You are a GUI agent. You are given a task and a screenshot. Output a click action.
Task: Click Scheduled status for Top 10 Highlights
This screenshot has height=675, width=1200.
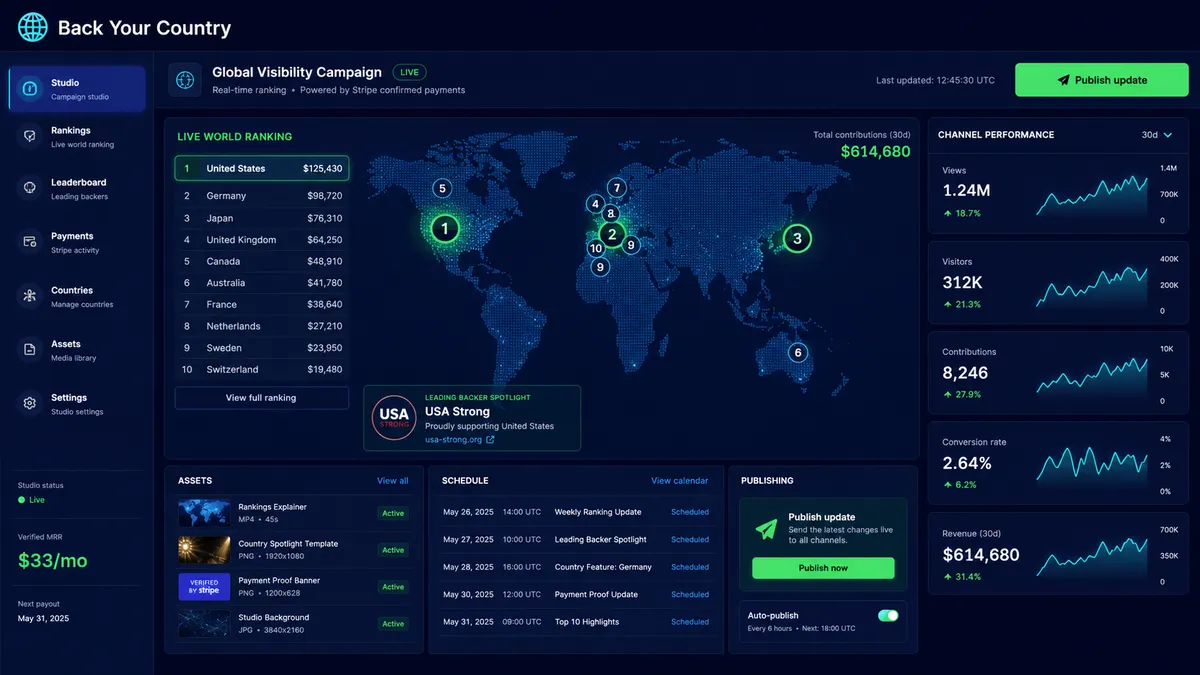click(x=690, y=622)
